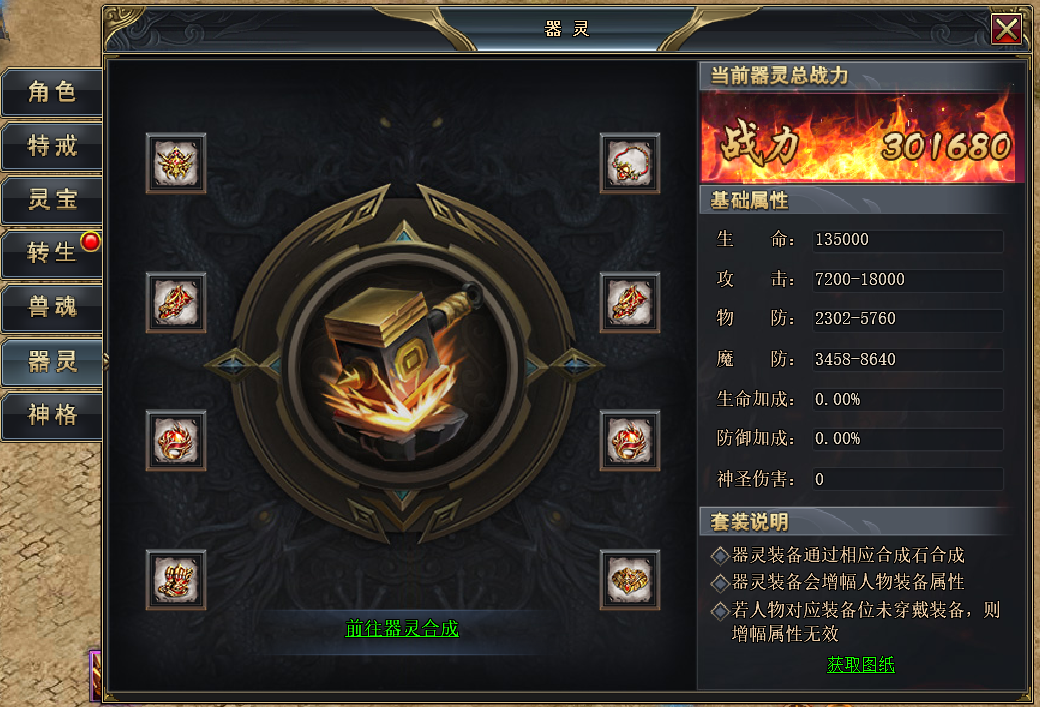This screenshot has height=707, width=1040.
Task: Switch to the 角色 tab
Action: [52, 92]
